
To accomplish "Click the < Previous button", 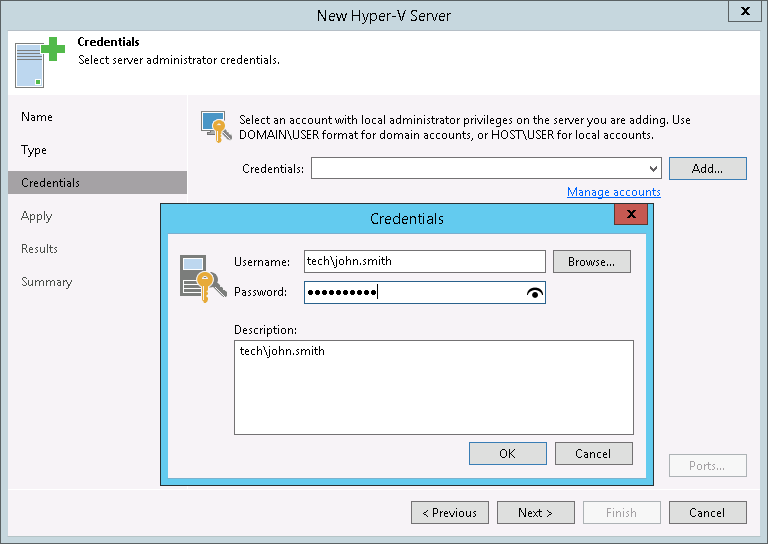I will (x=450, y=513).
